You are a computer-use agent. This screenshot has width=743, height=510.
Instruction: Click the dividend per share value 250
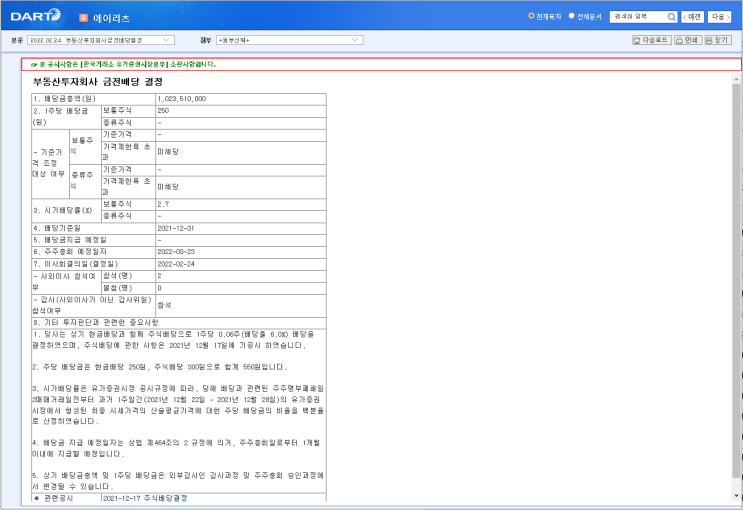pos(163,110)
